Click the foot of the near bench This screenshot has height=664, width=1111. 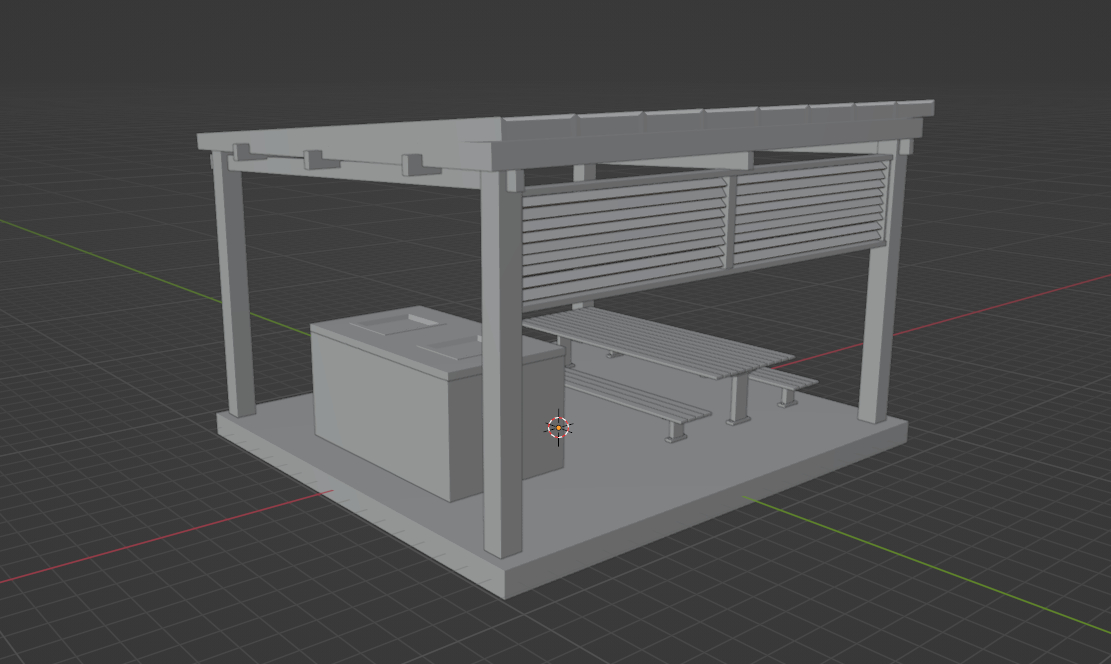coord(678,434)
